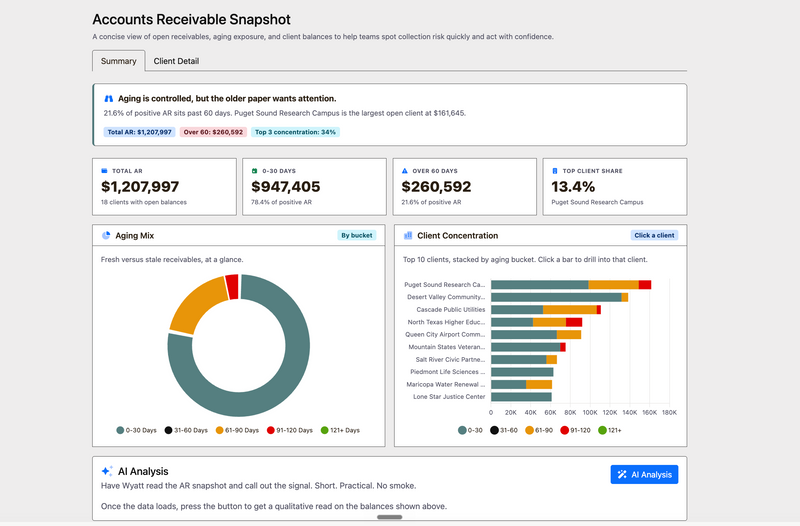Click the Cascade Public Utilities bar

(545, 310)
